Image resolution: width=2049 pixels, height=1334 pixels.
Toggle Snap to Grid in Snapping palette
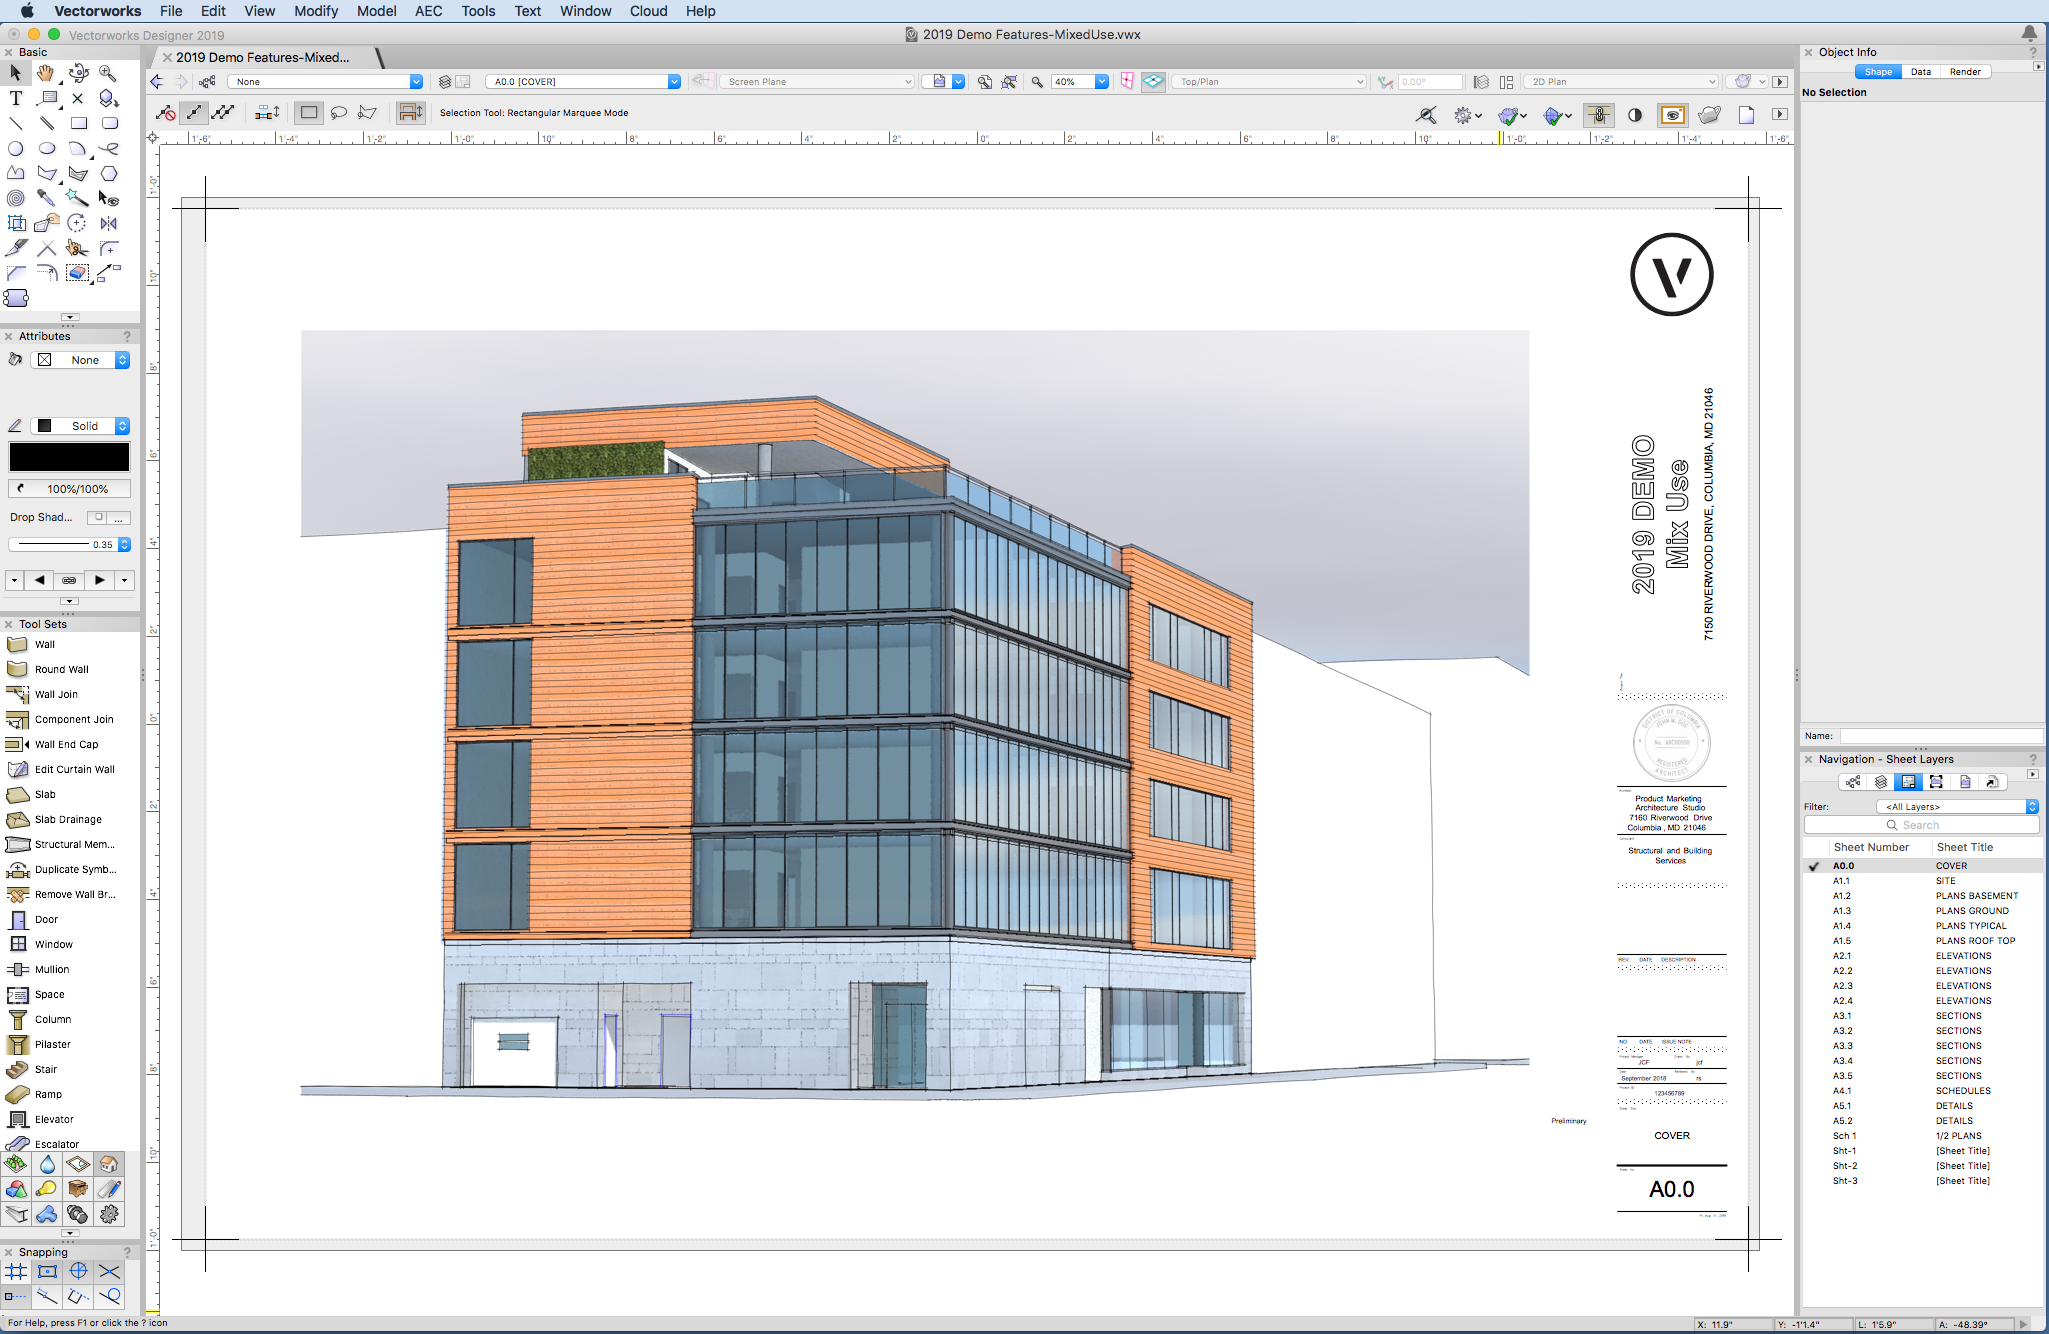point(16,1272)
